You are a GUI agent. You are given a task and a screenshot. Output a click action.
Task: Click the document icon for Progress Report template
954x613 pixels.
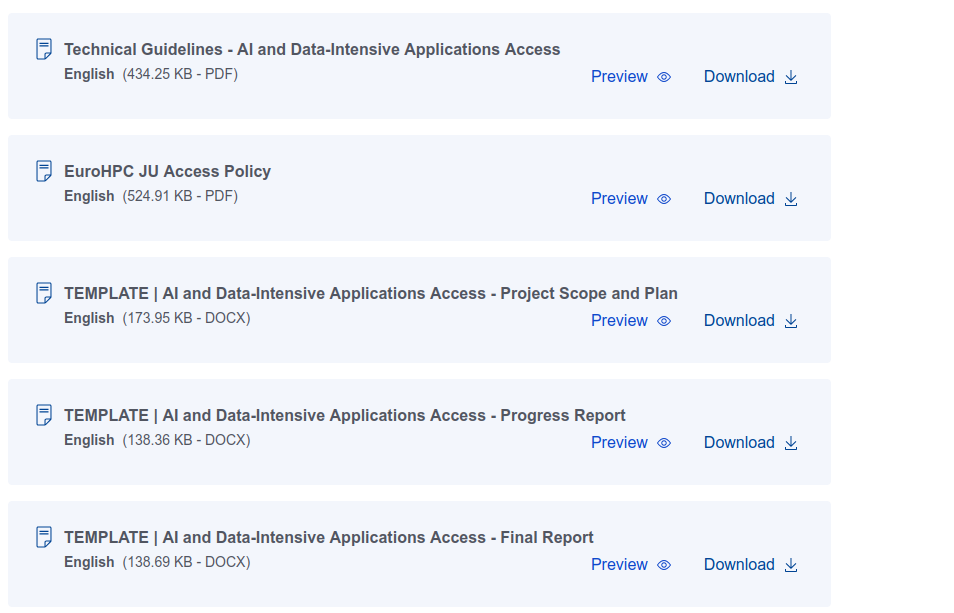[x=44, y=415]
